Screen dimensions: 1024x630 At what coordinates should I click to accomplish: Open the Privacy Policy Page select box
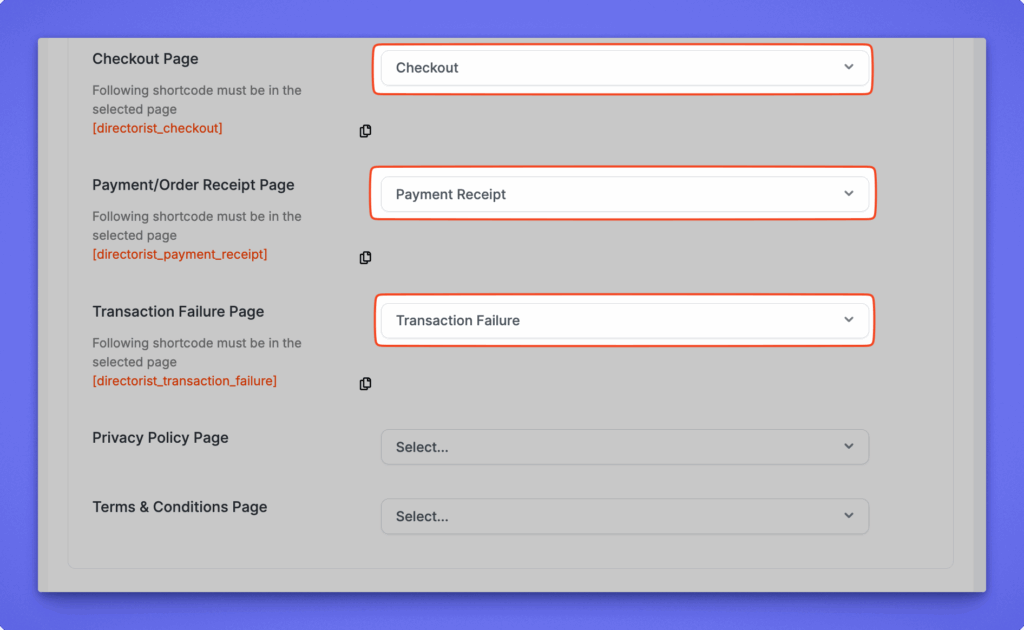point(610,447)
